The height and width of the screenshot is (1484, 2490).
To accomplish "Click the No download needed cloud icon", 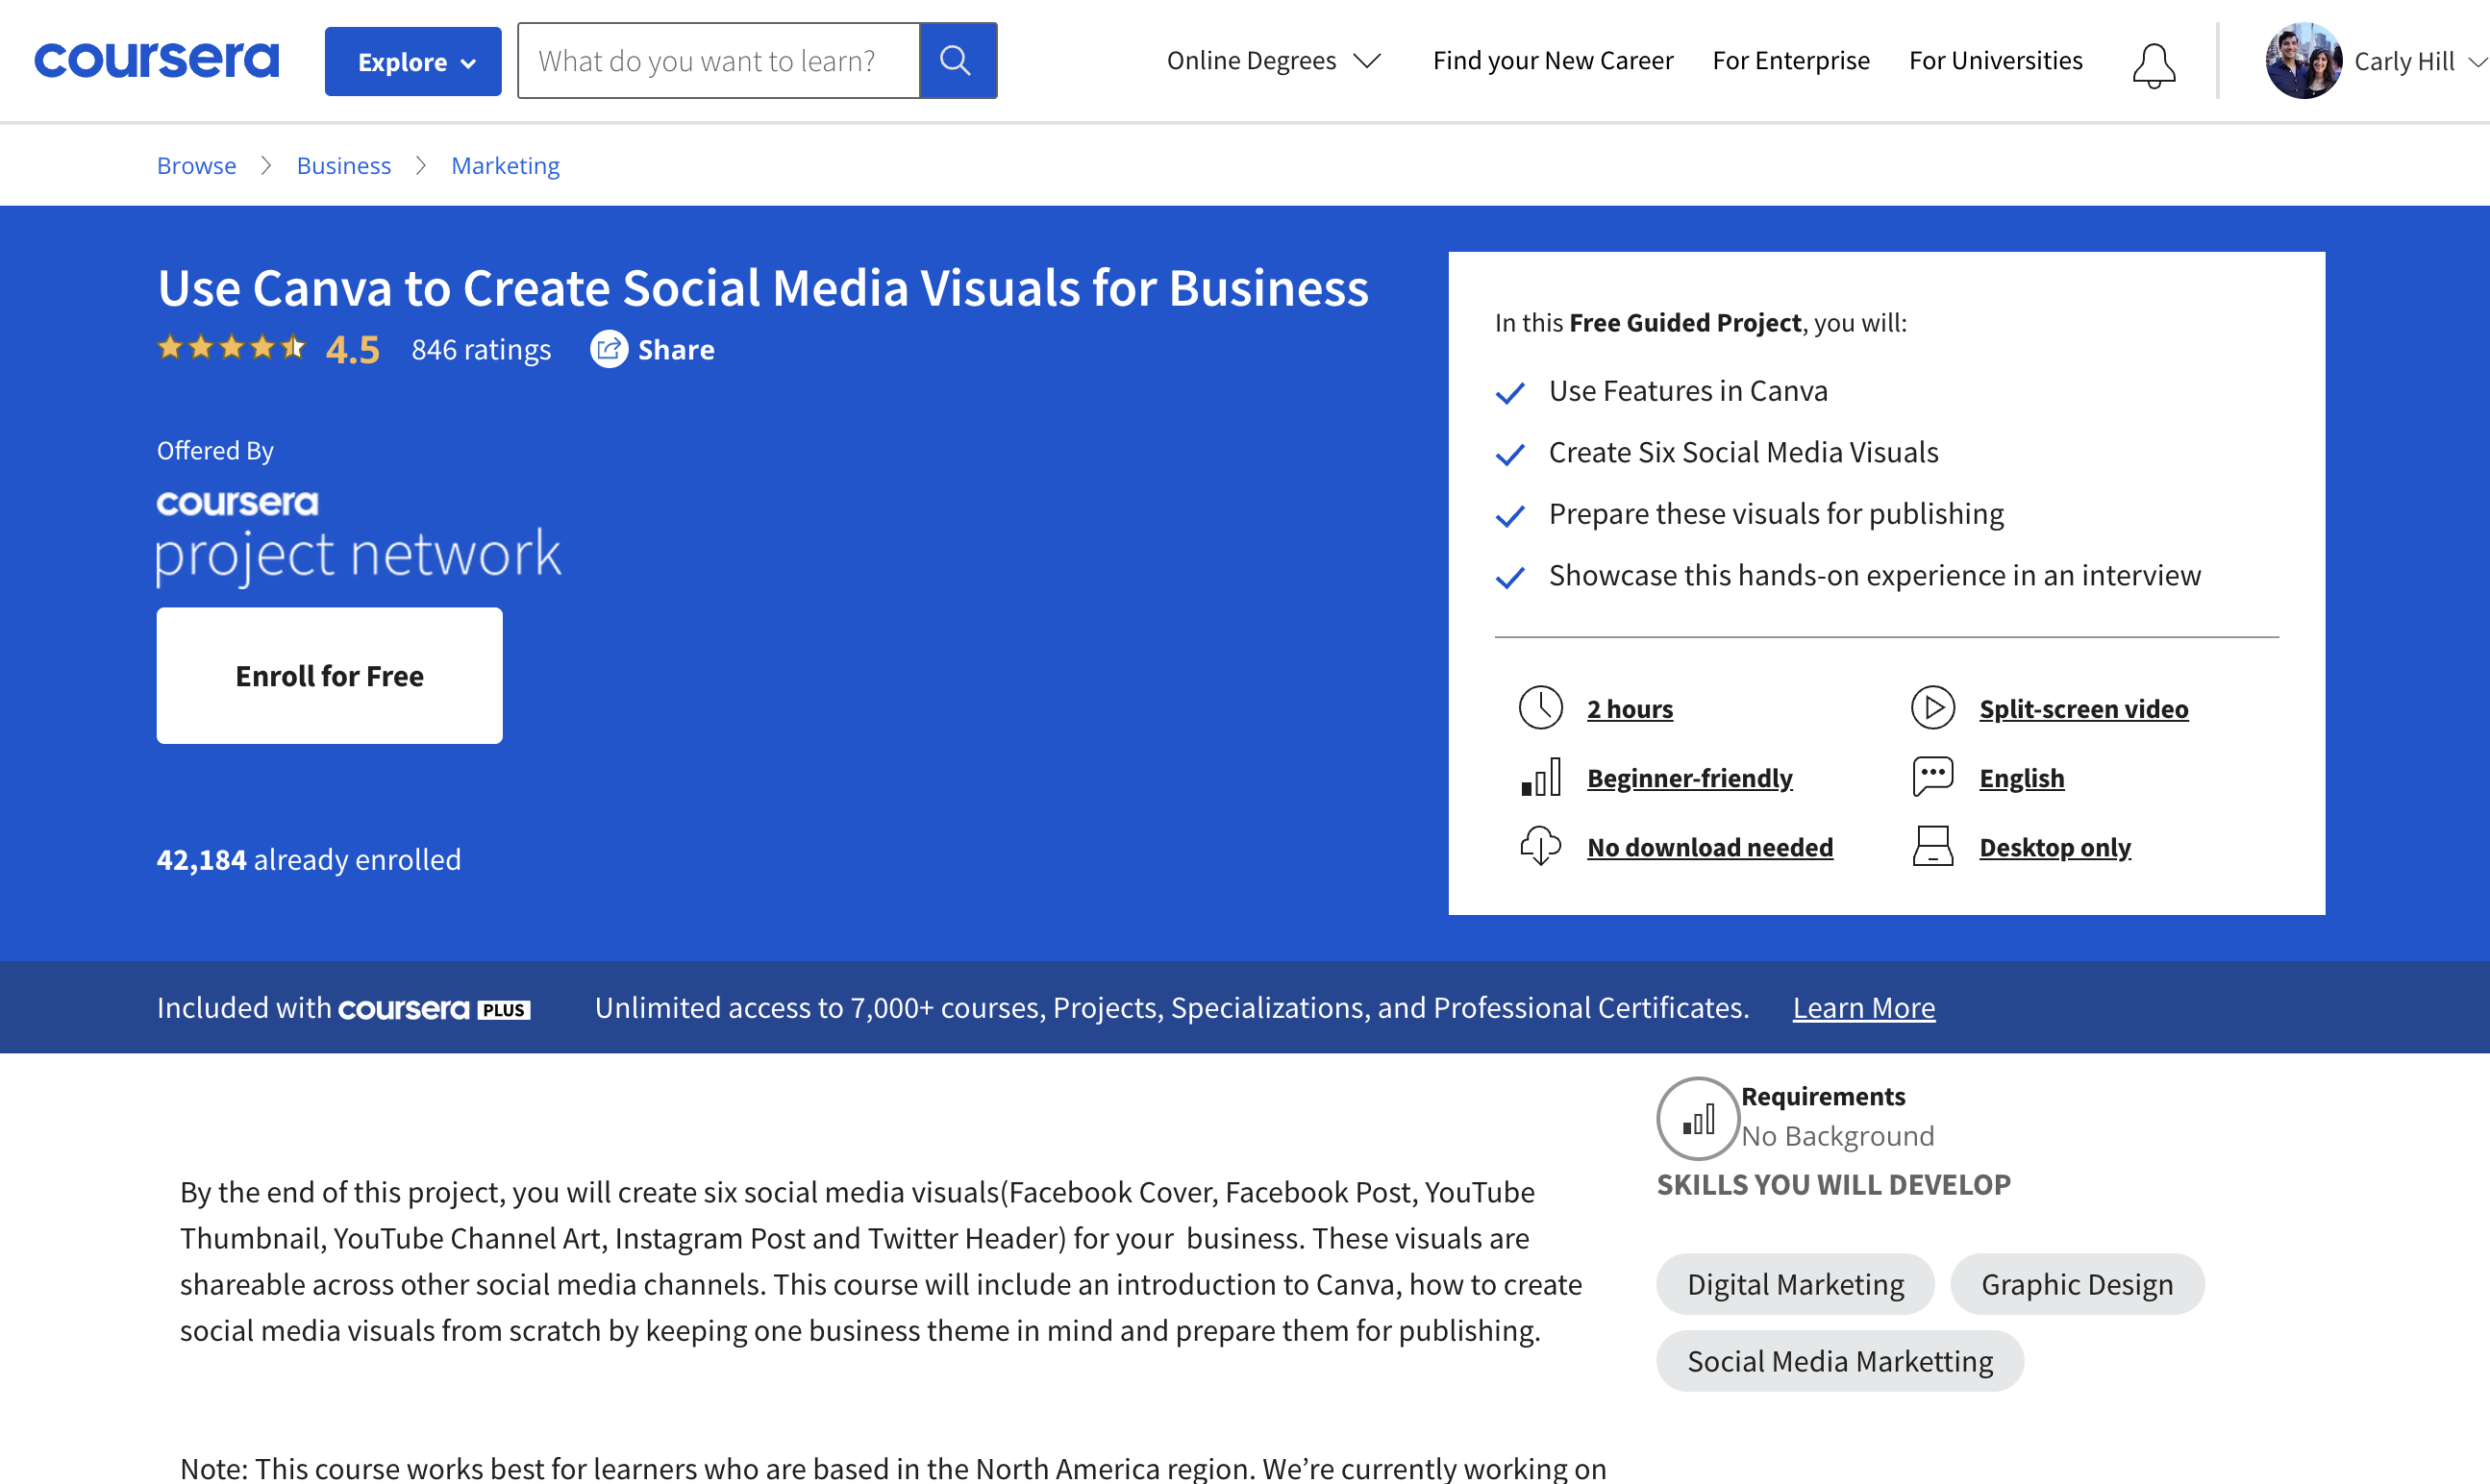I will (1540, 846).
